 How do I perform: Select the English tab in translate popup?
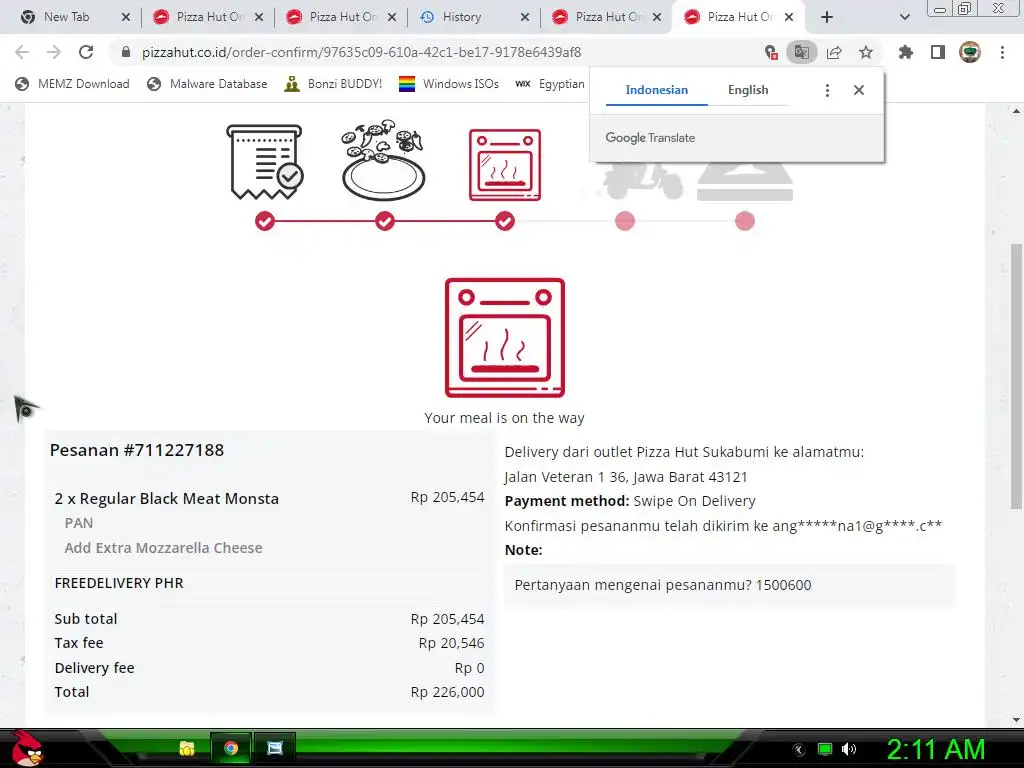pyautogui.click(x=748, y=90)
